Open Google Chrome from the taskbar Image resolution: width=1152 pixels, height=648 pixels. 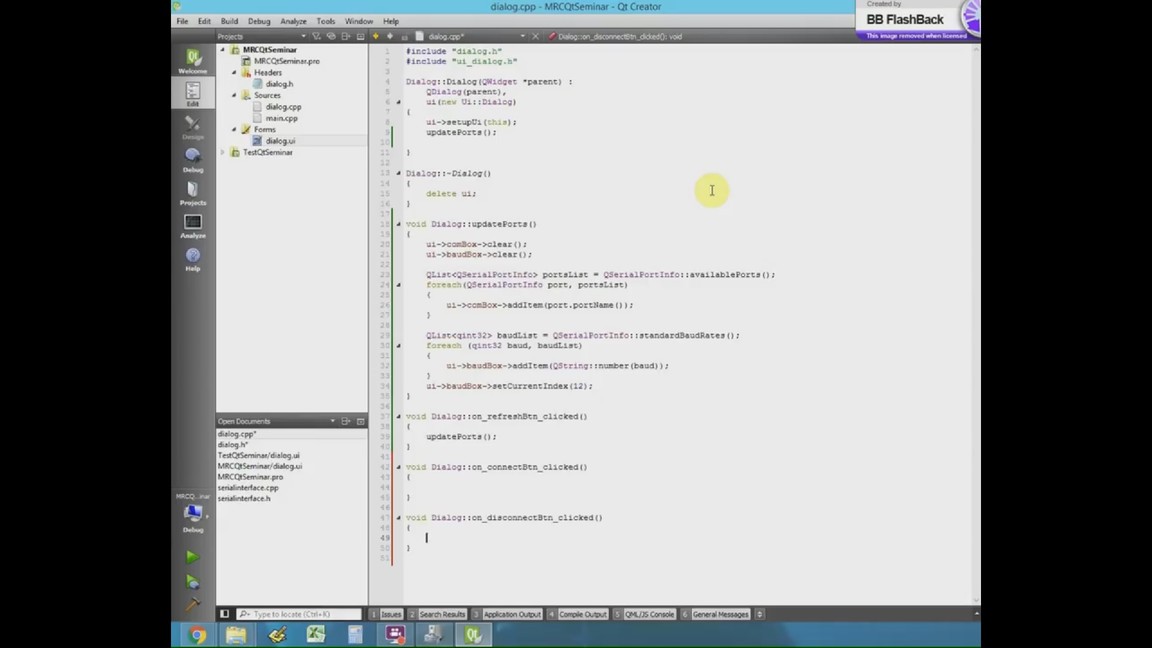[197, 635]
